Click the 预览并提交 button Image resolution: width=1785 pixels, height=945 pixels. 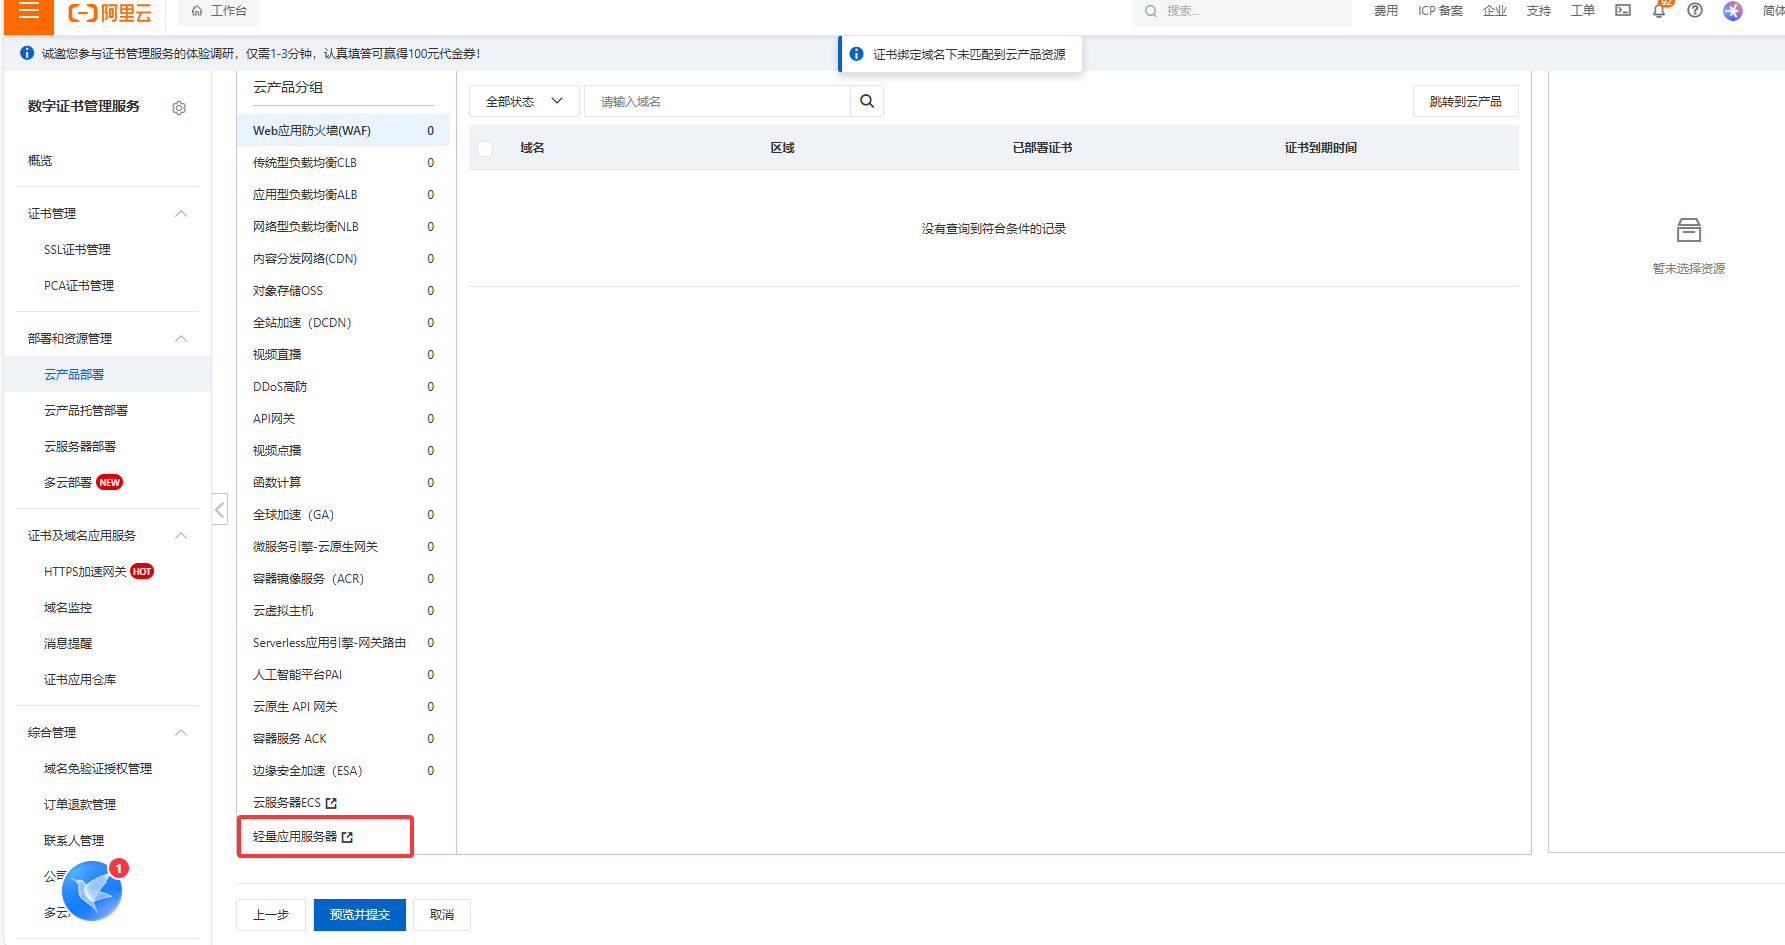tap(359, 915)
